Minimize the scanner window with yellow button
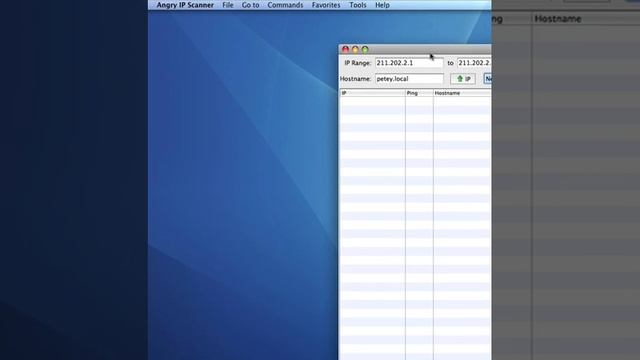This screenshot has height=360, width=640. click(x=355, y=49)
